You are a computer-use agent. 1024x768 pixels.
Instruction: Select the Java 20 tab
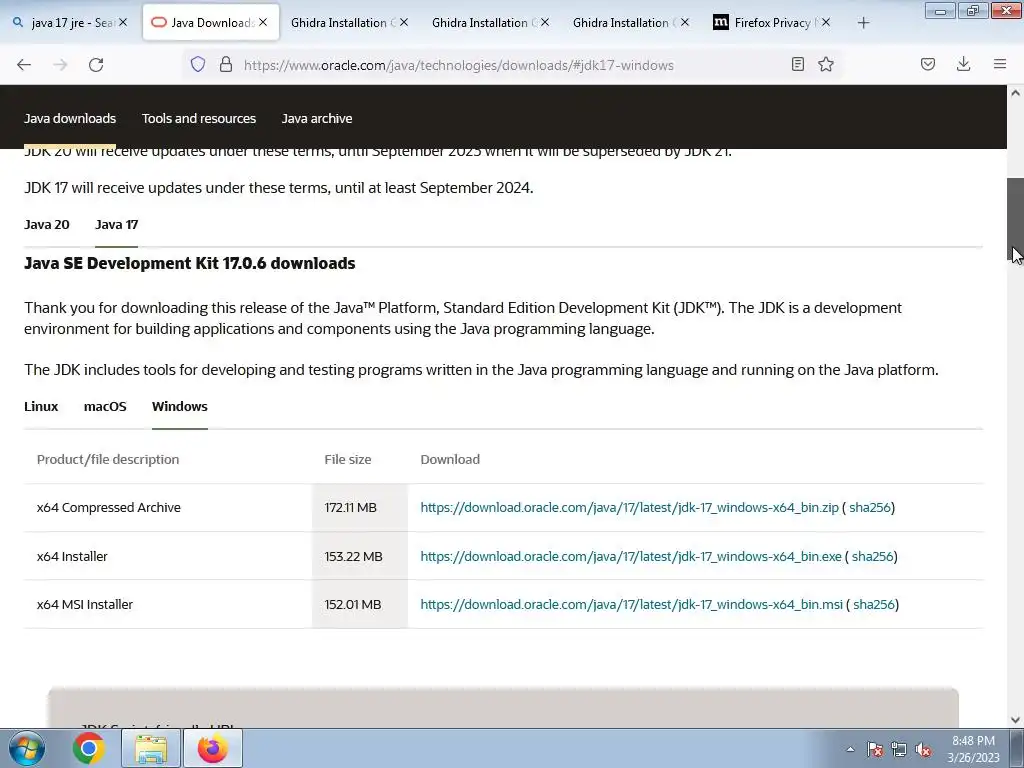46,224
